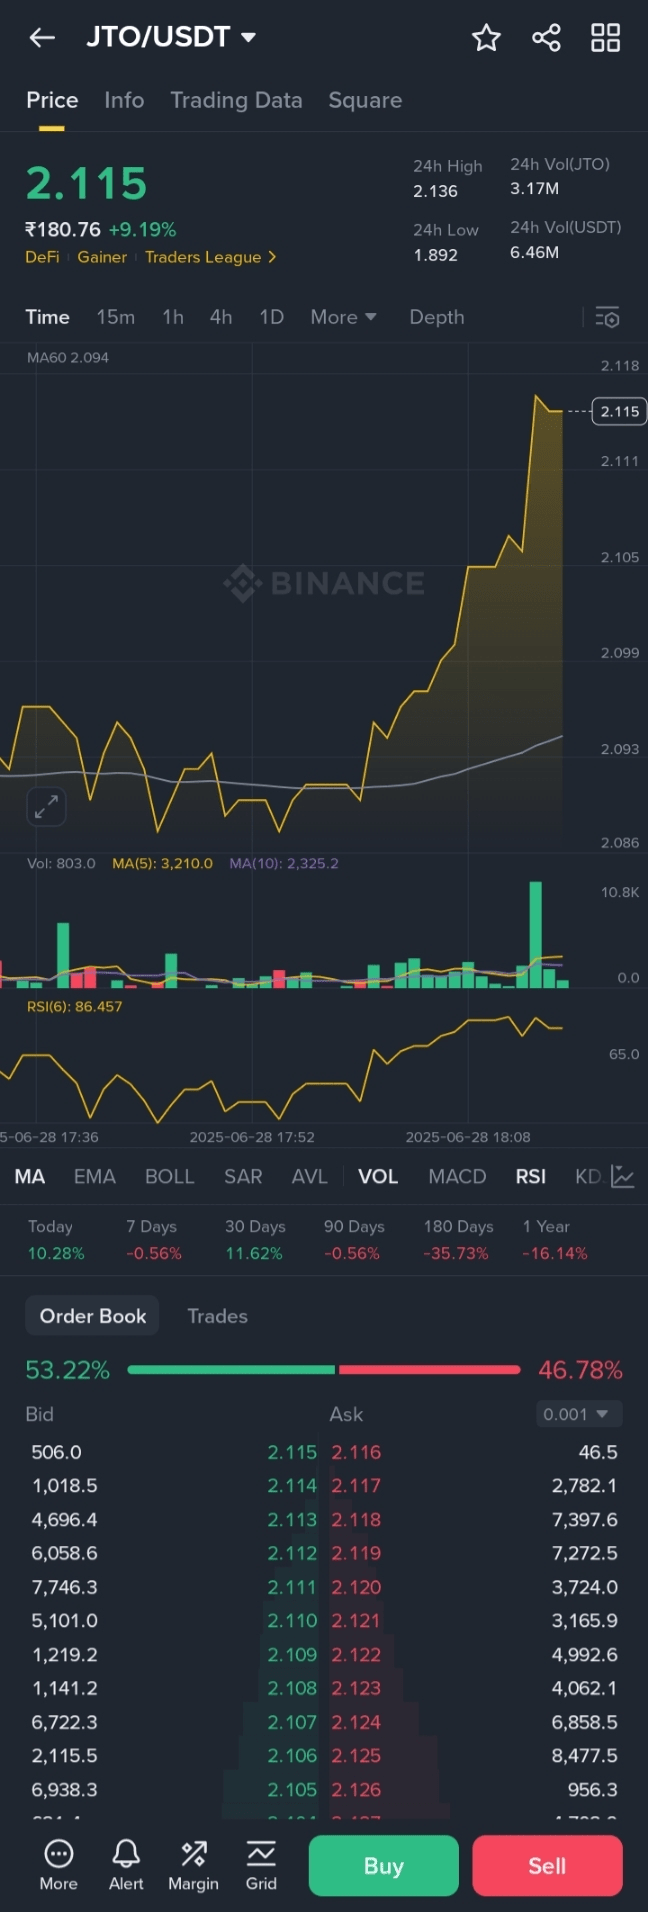Expand the More timeframes dropdown
The image size is (648, 1912).
click(x=343, y=317)
